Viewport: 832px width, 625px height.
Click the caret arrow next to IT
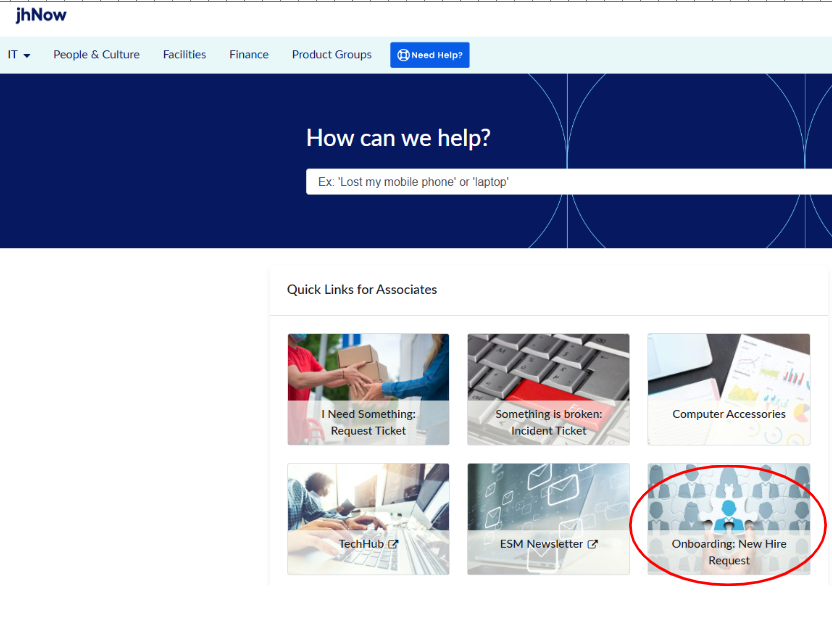tap(27, 56)
